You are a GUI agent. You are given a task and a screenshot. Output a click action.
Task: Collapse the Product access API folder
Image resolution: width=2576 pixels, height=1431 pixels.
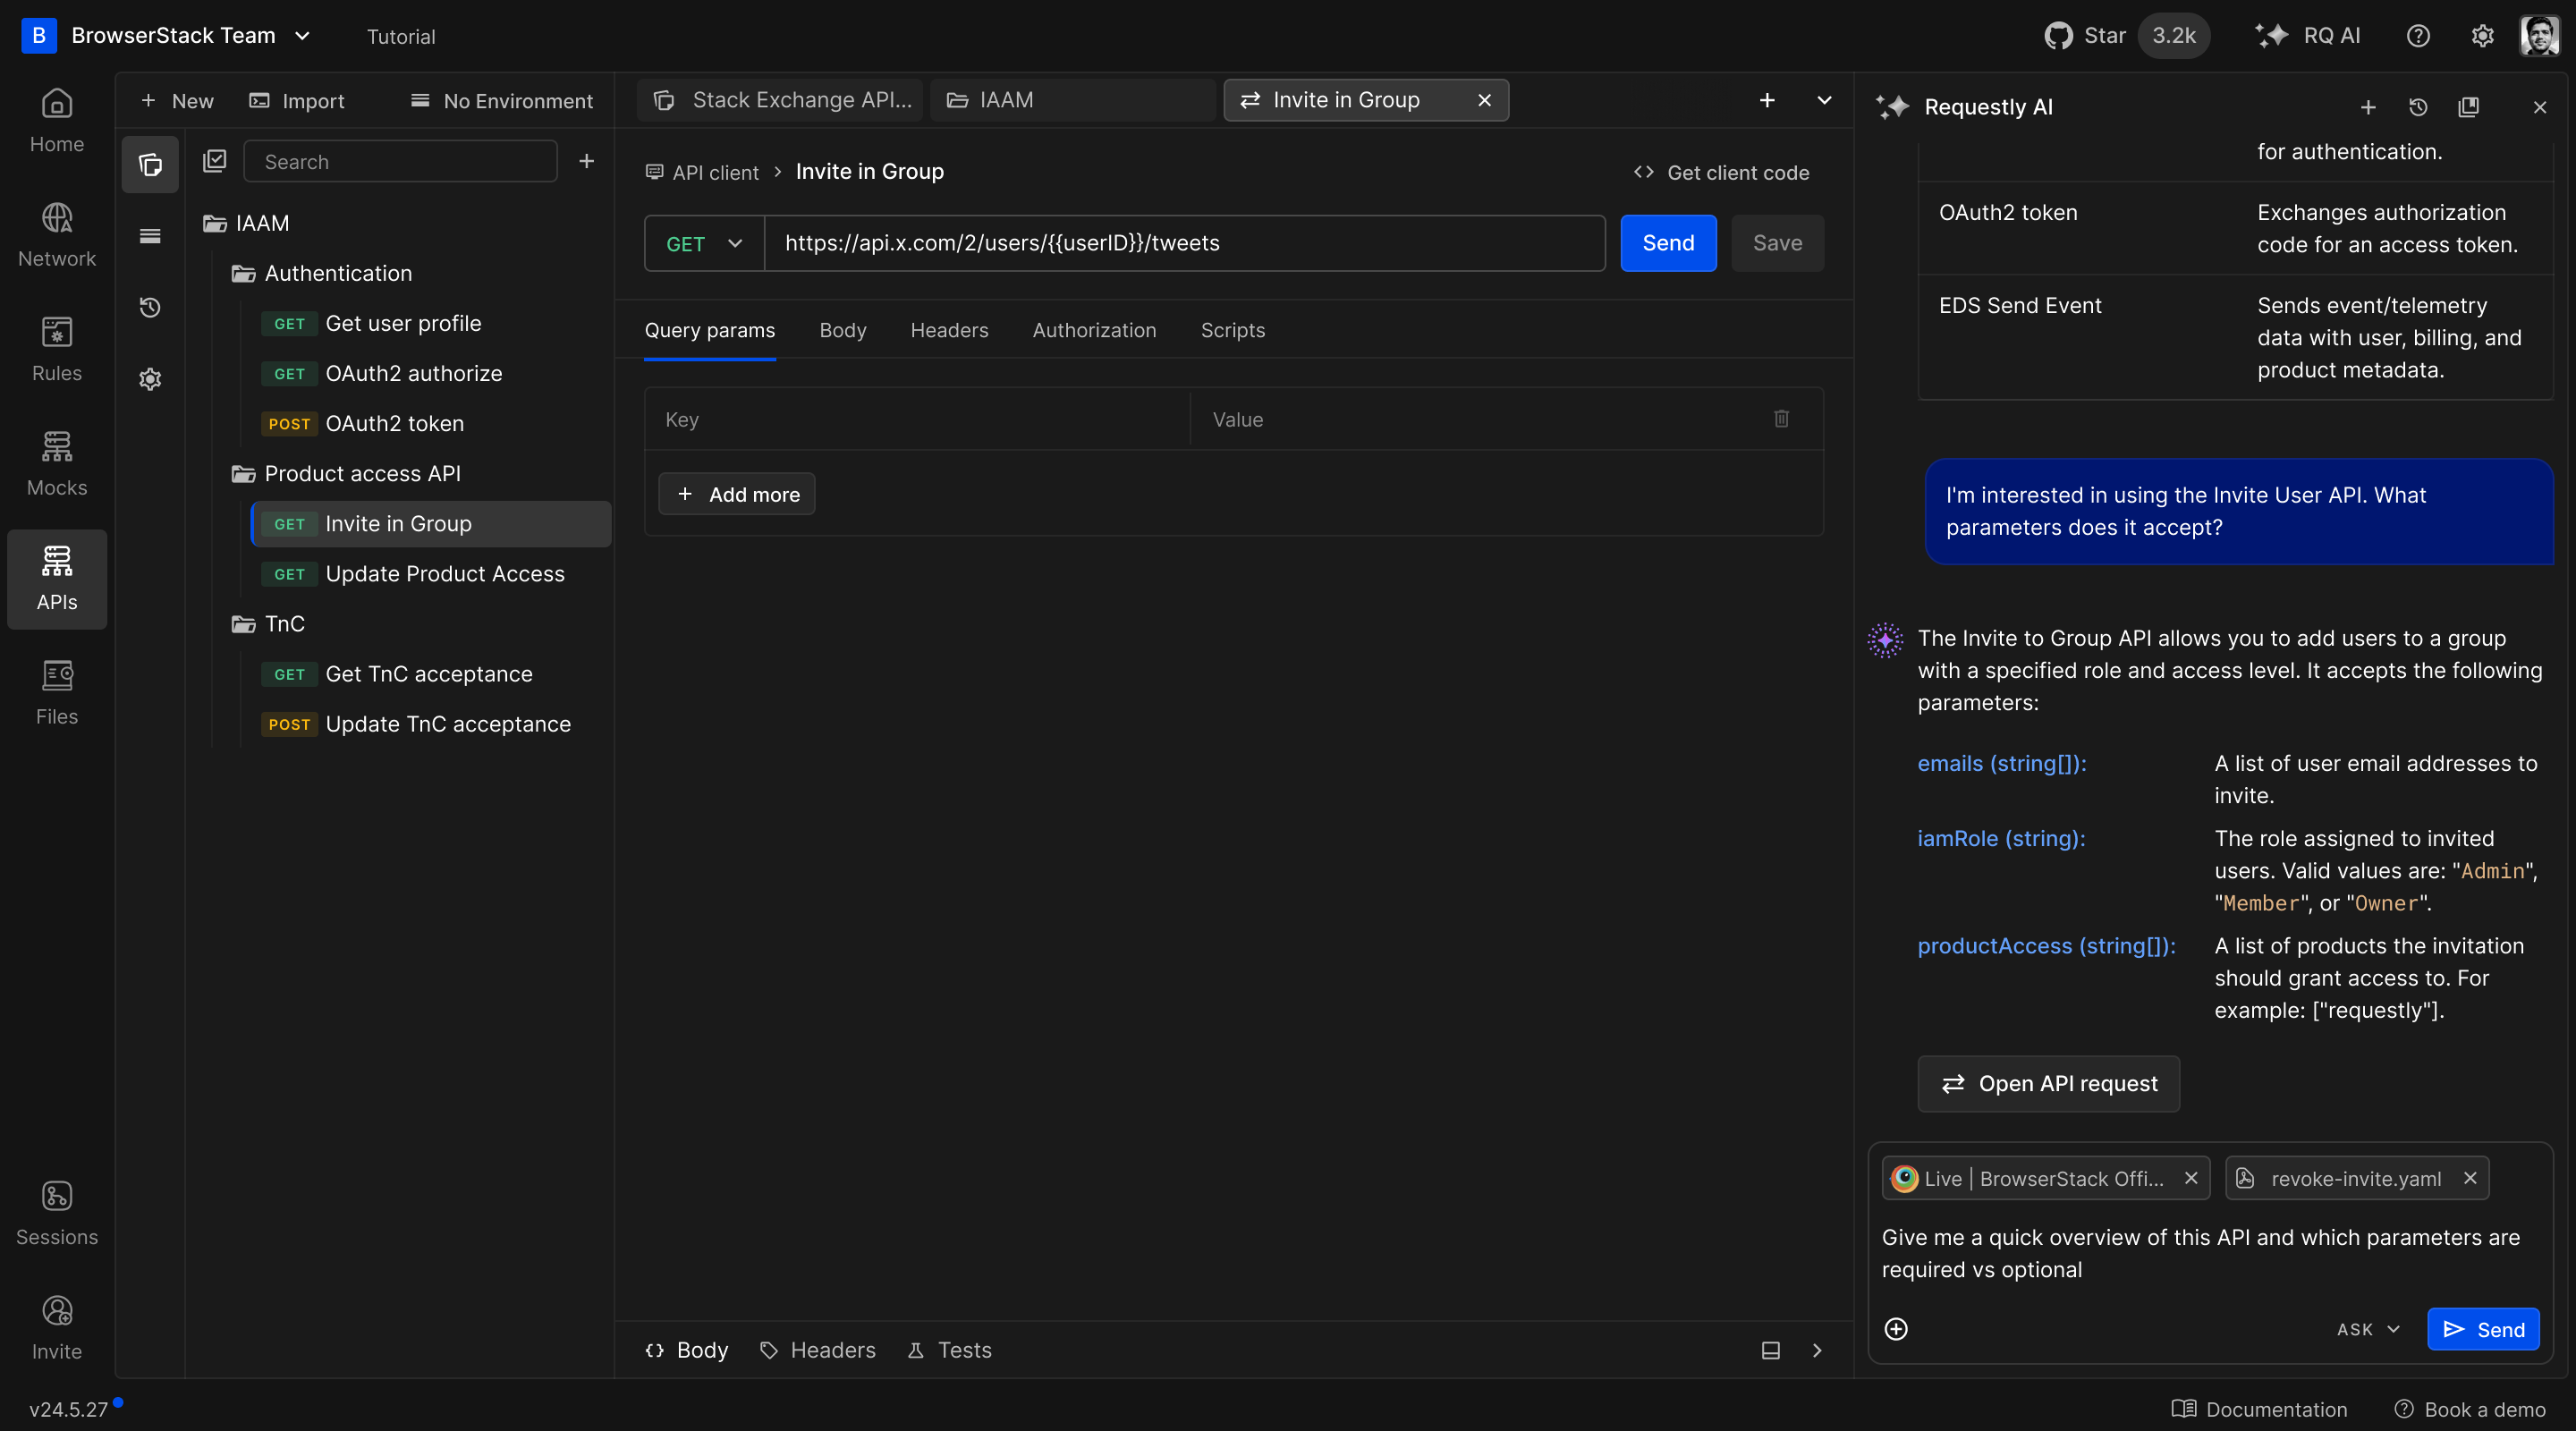click(347, 473)
